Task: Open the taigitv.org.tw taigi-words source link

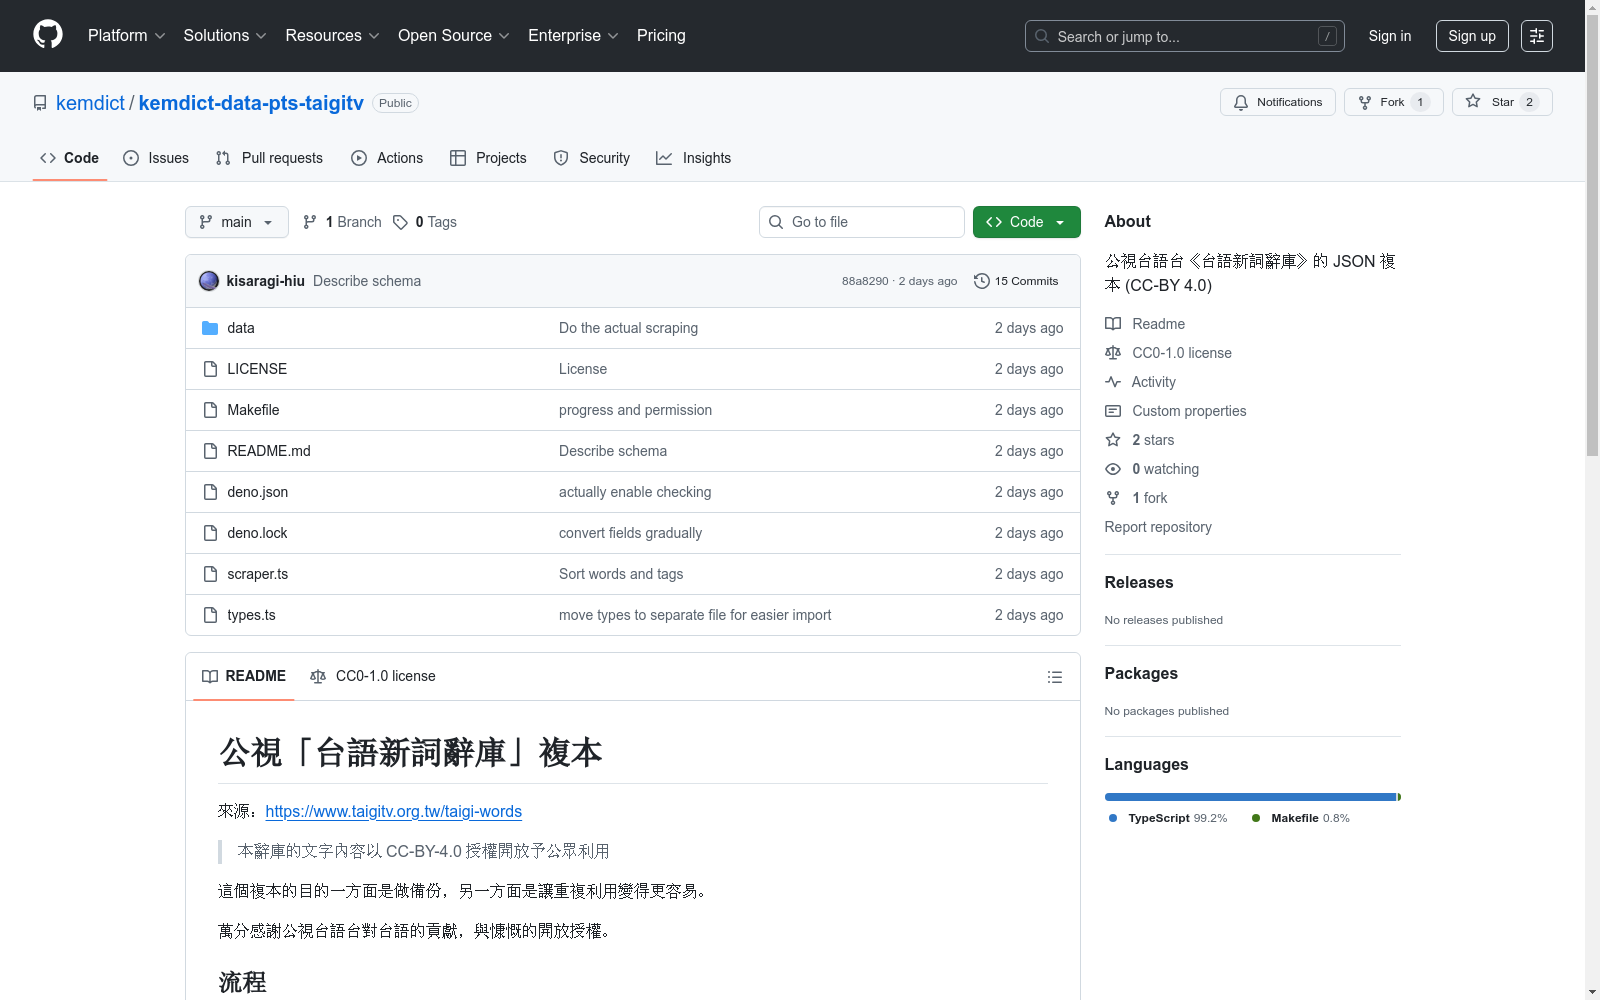Action: pyautogui.click(x=394, y=811)
